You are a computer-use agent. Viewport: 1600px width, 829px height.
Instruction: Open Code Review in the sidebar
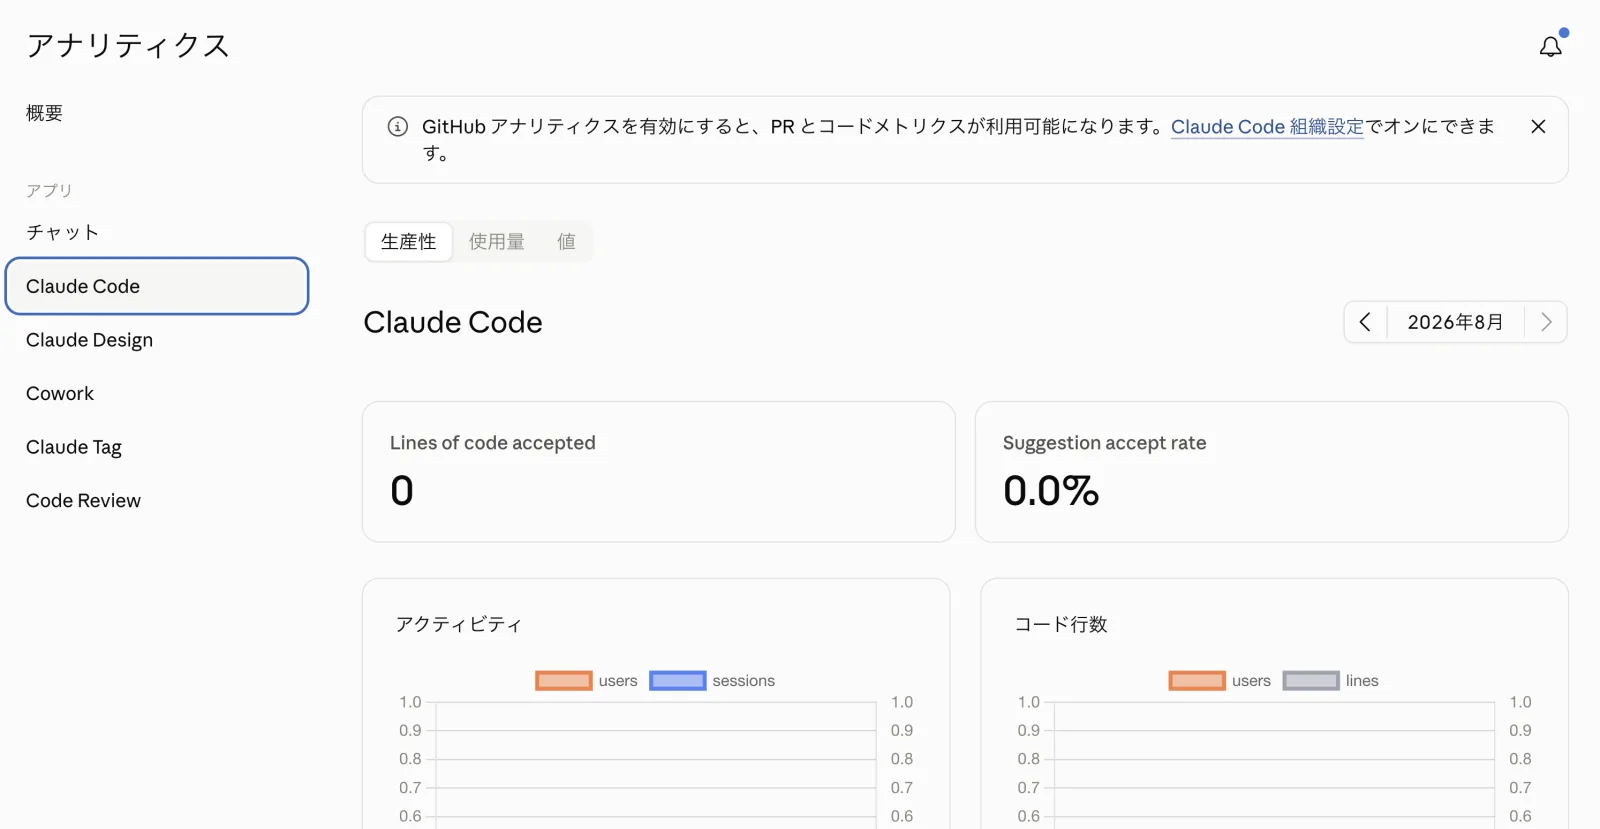[83, 501]
